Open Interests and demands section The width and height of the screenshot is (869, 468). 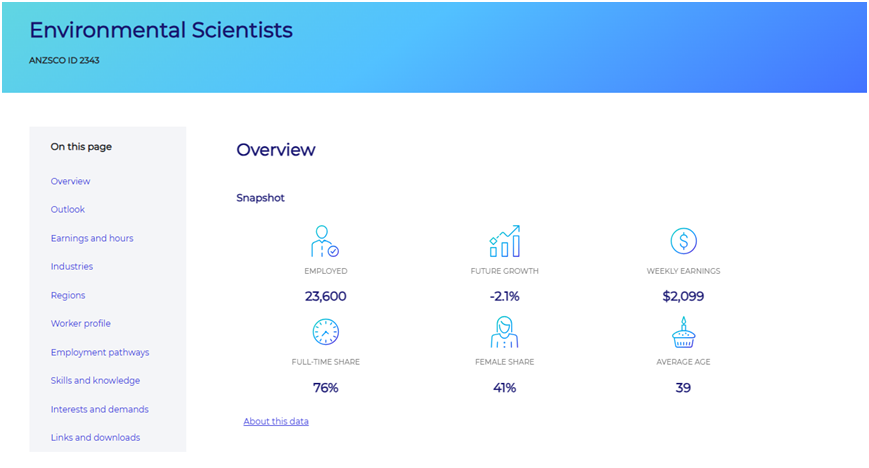coord(100,409)
